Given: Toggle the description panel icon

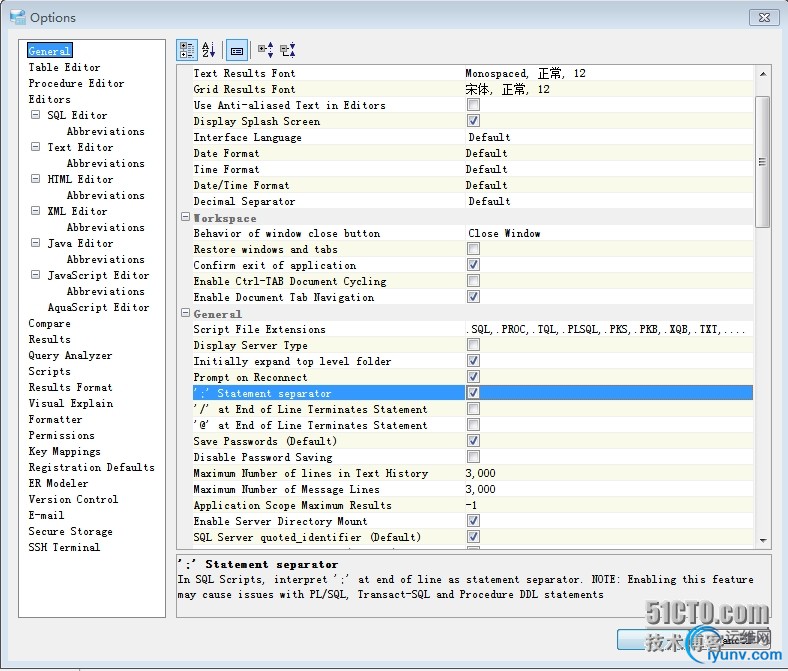Looking at the screenshot, I should pyautogui.click(x=237, y=50).
